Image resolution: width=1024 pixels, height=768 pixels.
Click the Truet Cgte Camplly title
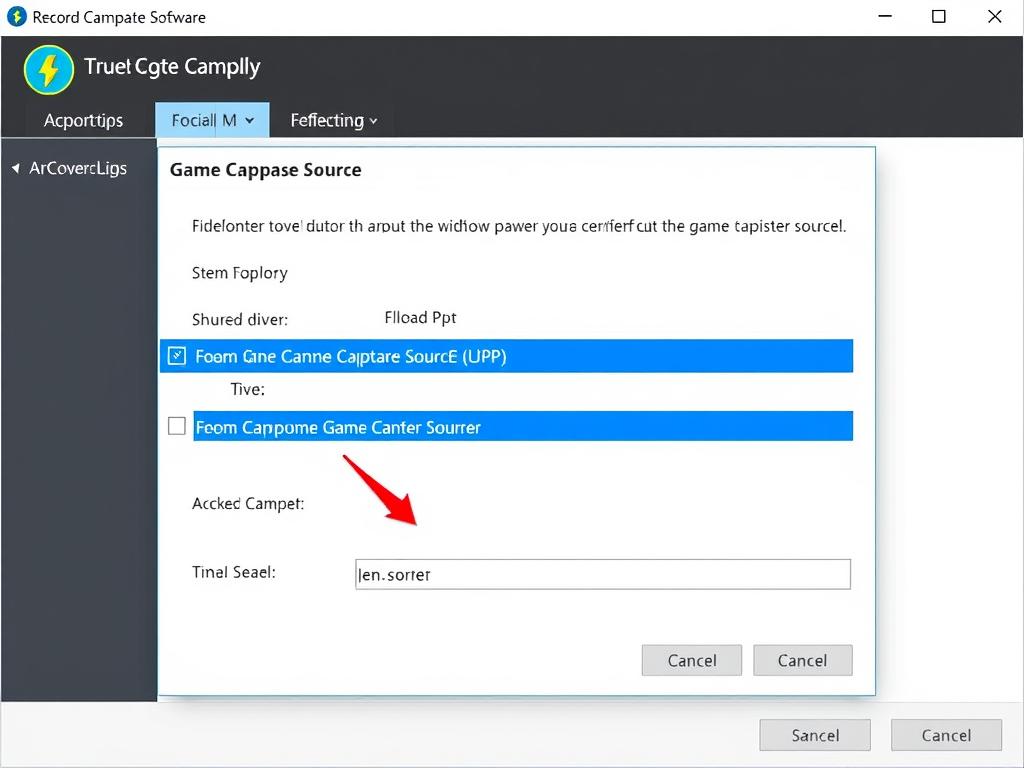point(172,67)
